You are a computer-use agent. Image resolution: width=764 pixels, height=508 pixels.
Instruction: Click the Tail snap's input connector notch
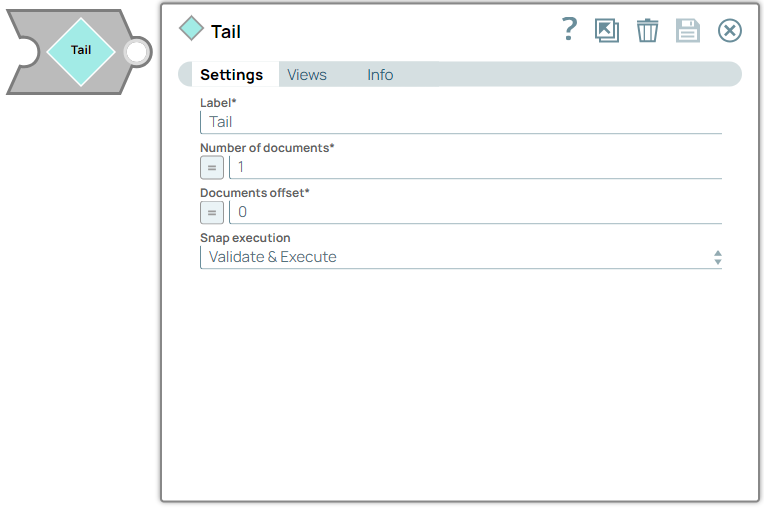(x=24, y=51)
